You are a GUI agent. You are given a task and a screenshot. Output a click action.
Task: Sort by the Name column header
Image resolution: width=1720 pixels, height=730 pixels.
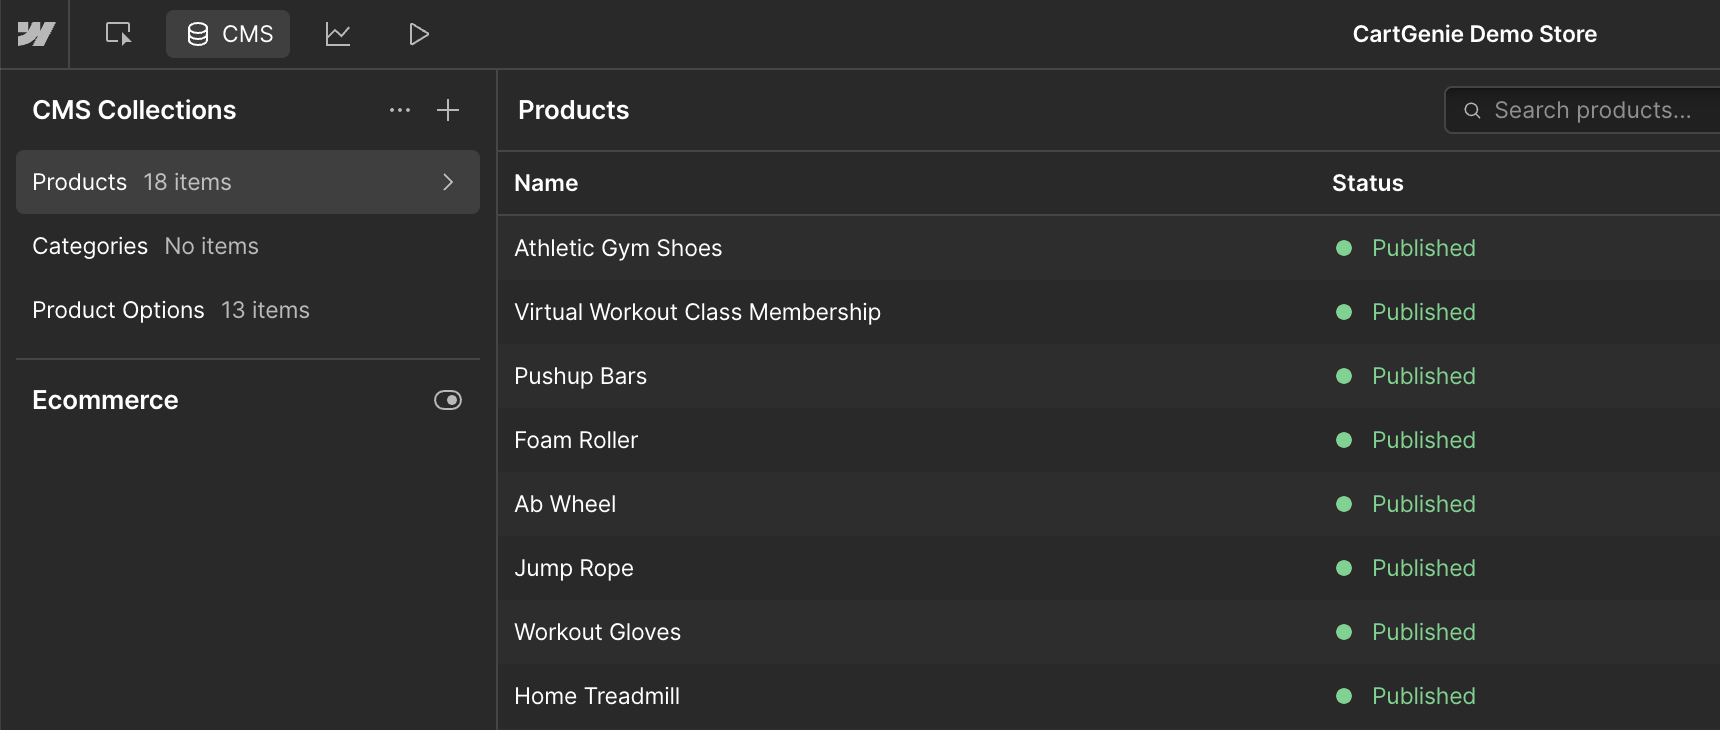coord(546,183)
